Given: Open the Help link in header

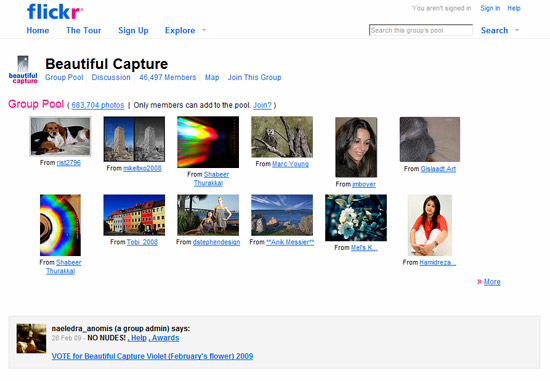Looking at the screenshot, I should pos(514,8).
